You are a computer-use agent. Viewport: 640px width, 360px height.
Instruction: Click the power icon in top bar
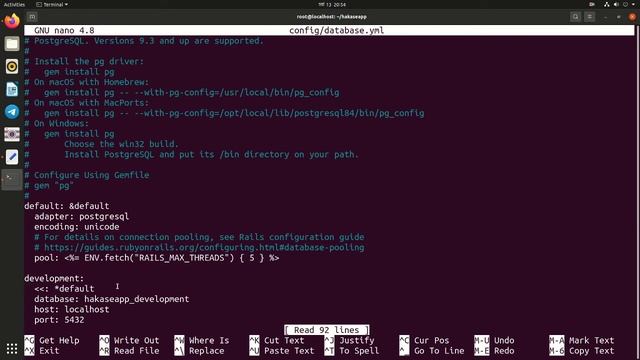pos(625,4)
